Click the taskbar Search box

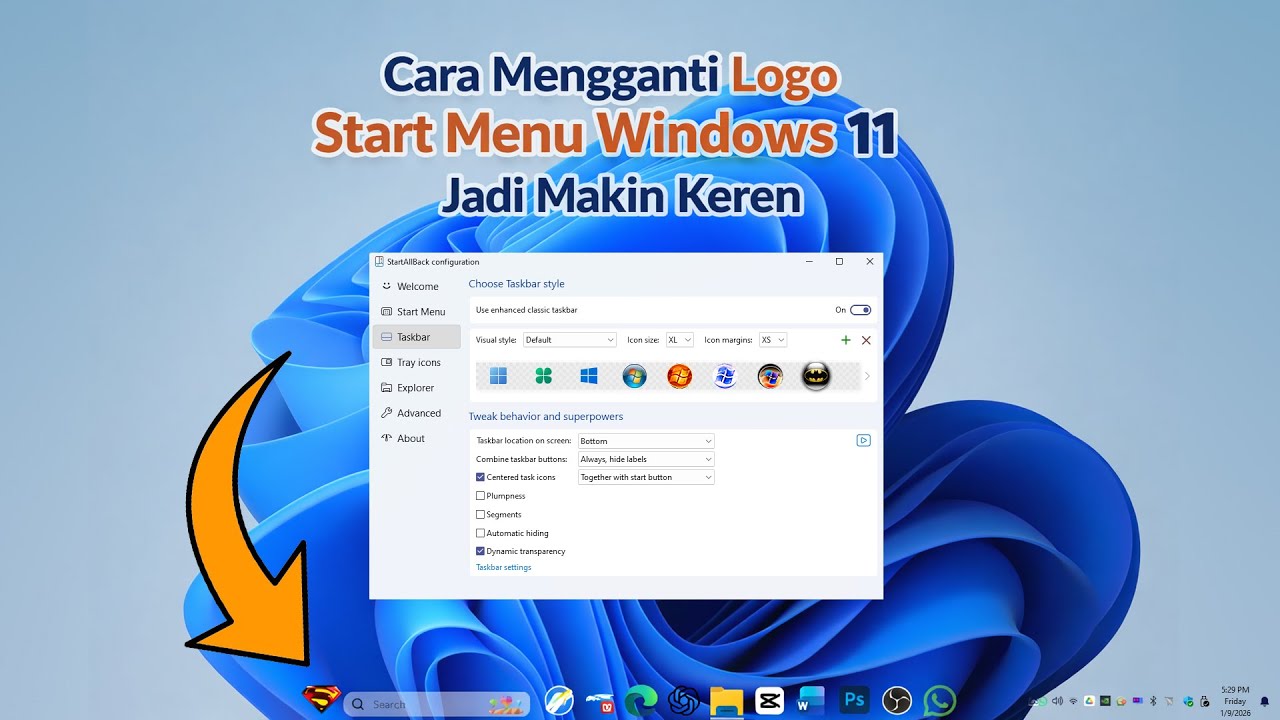tap(438, 704)
